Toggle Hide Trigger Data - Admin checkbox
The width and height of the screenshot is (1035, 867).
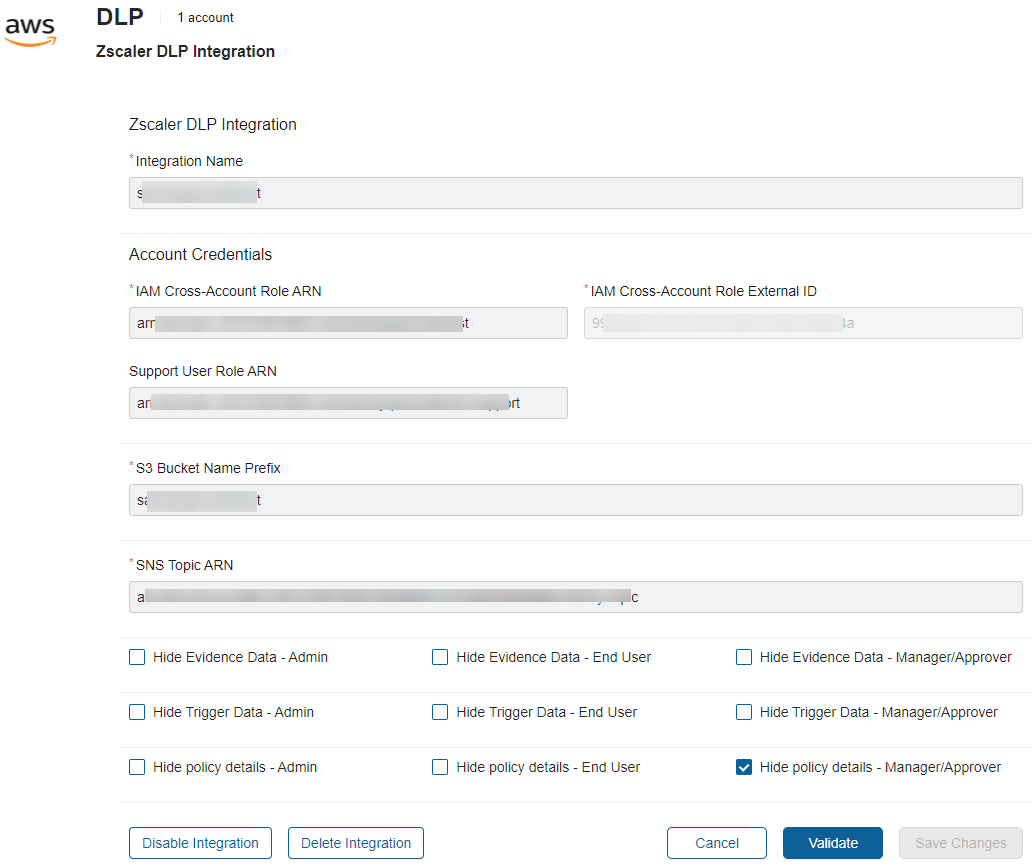coord(137,712)
